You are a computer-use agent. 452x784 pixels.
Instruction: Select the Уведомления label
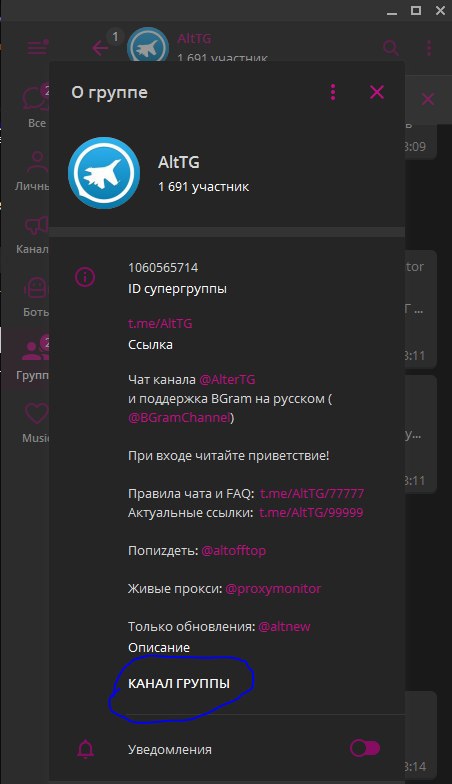pos(170,750)
